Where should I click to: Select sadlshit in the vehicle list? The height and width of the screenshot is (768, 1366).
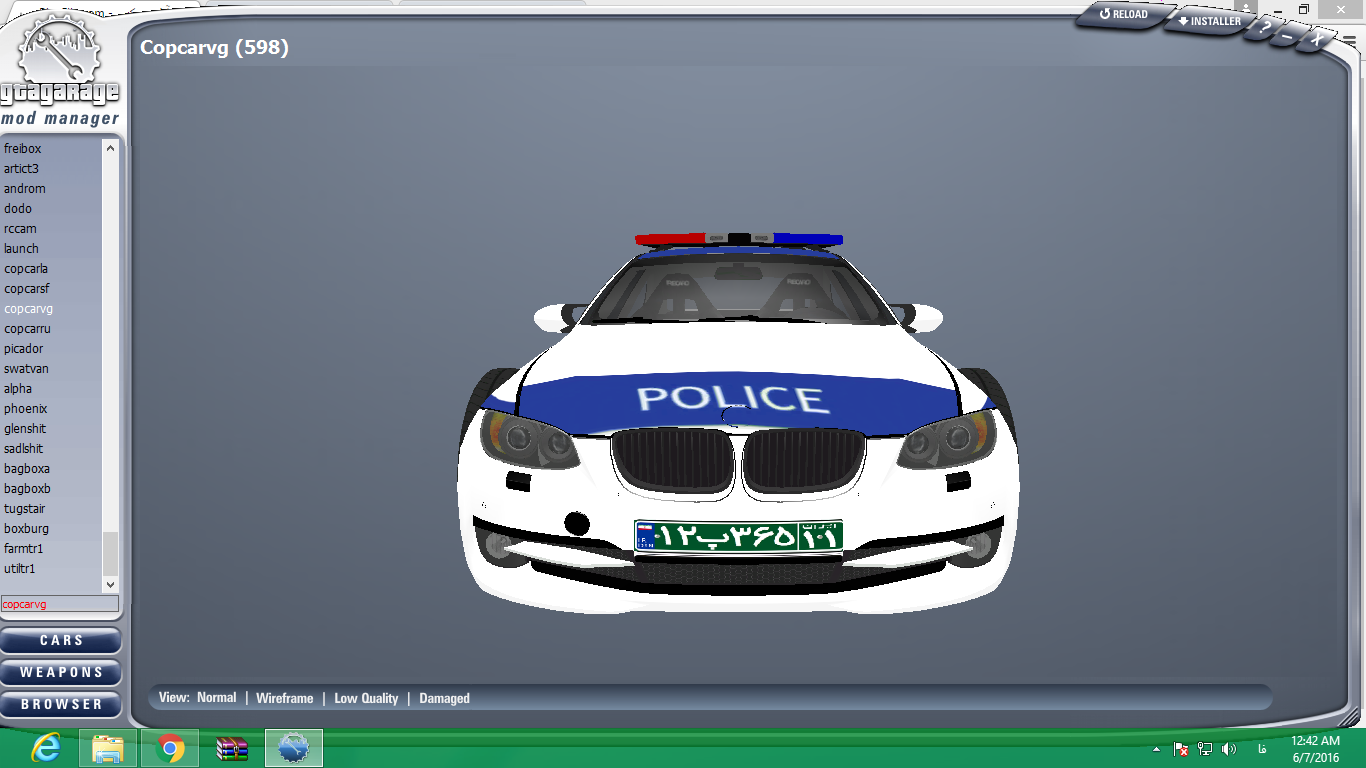[51, 449]
